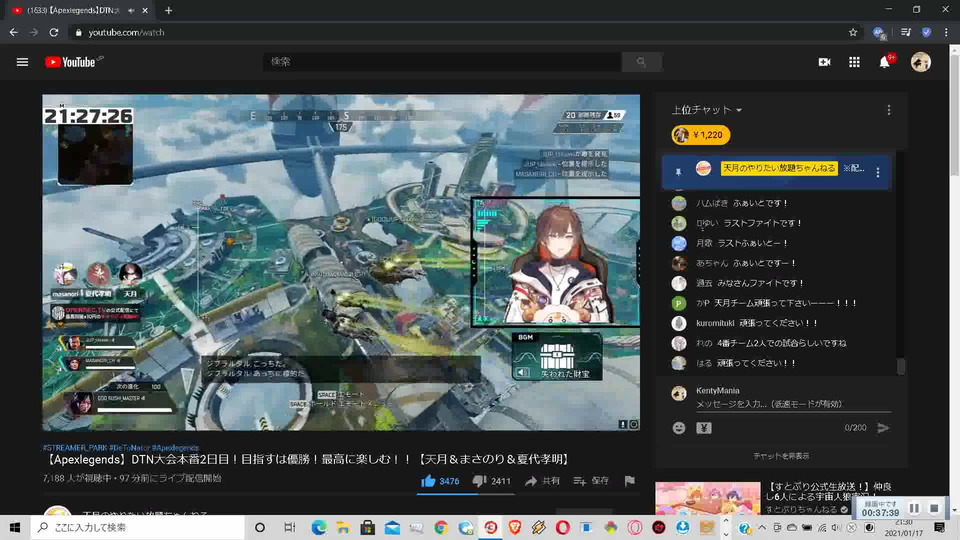Image resolution: width=960 pixels, height=540 pixels.
Task: Open the Windows Action Center
Action: (x=939, y=527)
